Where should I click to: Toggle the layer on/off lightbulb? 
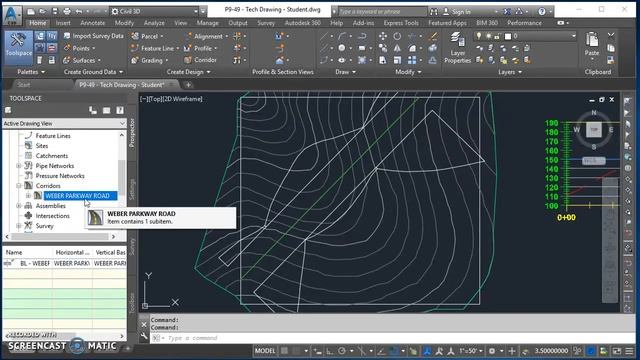479,36
